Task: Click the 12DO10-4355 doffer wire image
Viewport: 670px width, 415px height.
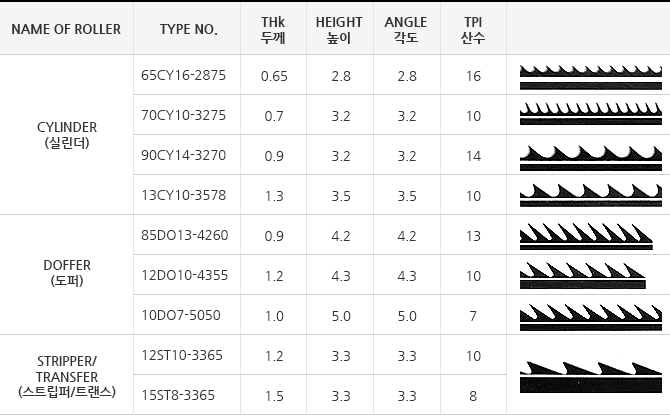Action: 582,275
